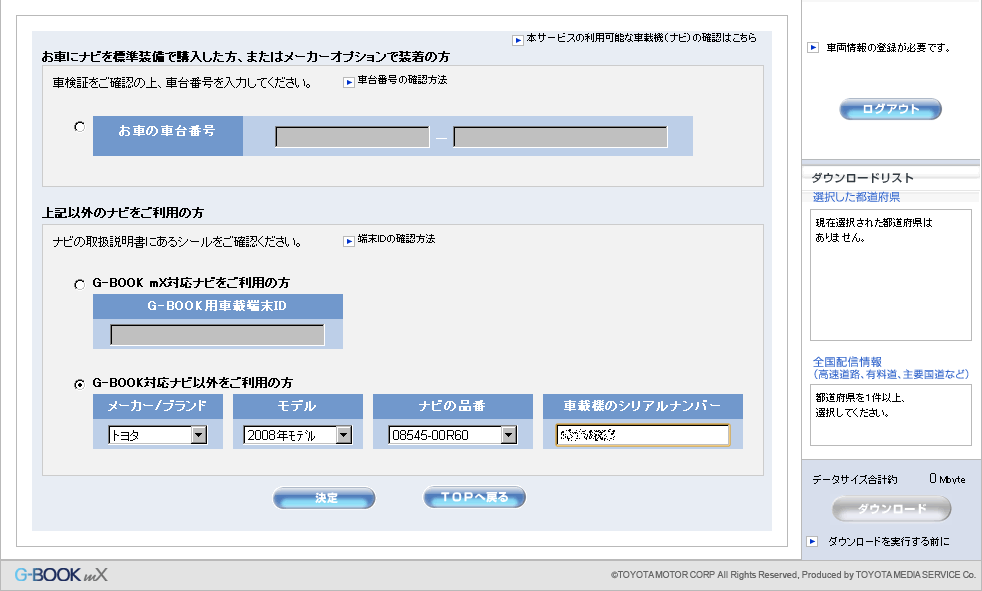Click the G-BOOK用車載端末ID header
The image size is (982, 591).
pos(217,306)
